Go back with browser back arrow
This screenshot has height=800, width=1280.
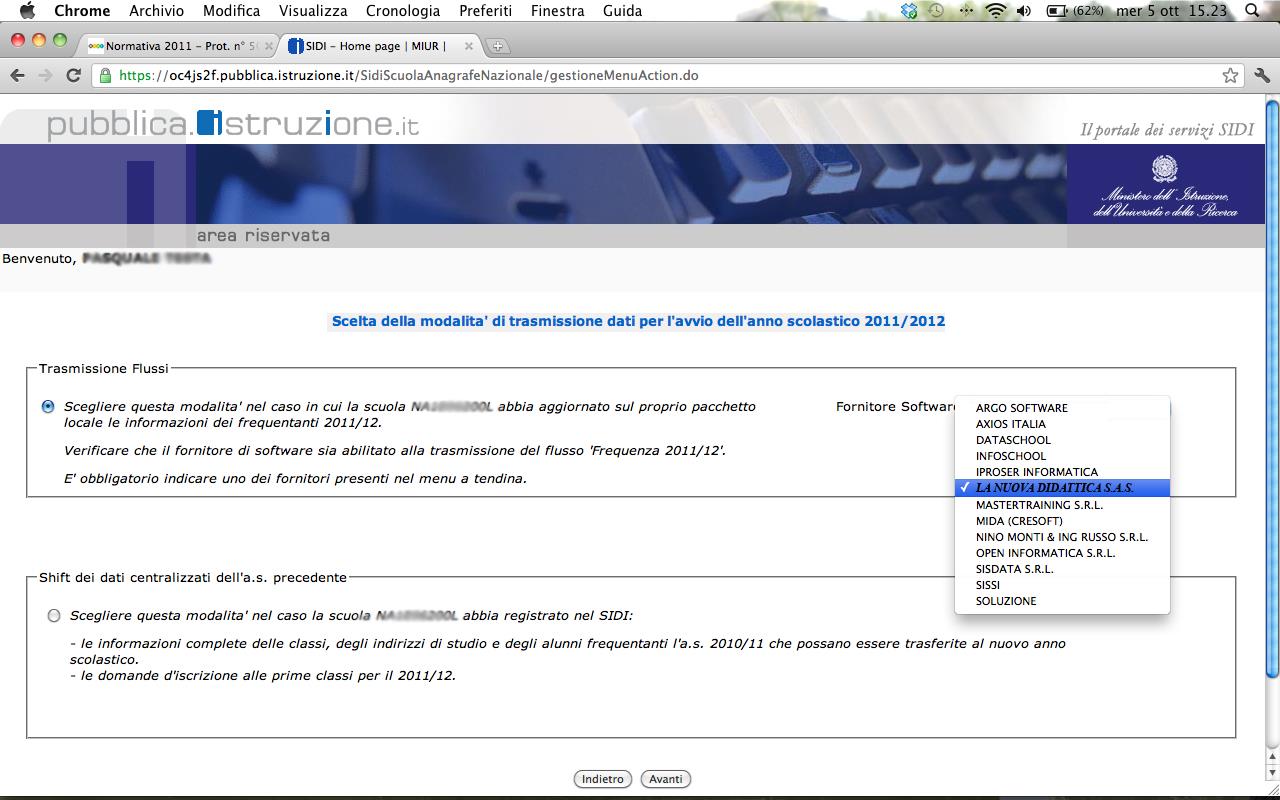pos(17,75)
